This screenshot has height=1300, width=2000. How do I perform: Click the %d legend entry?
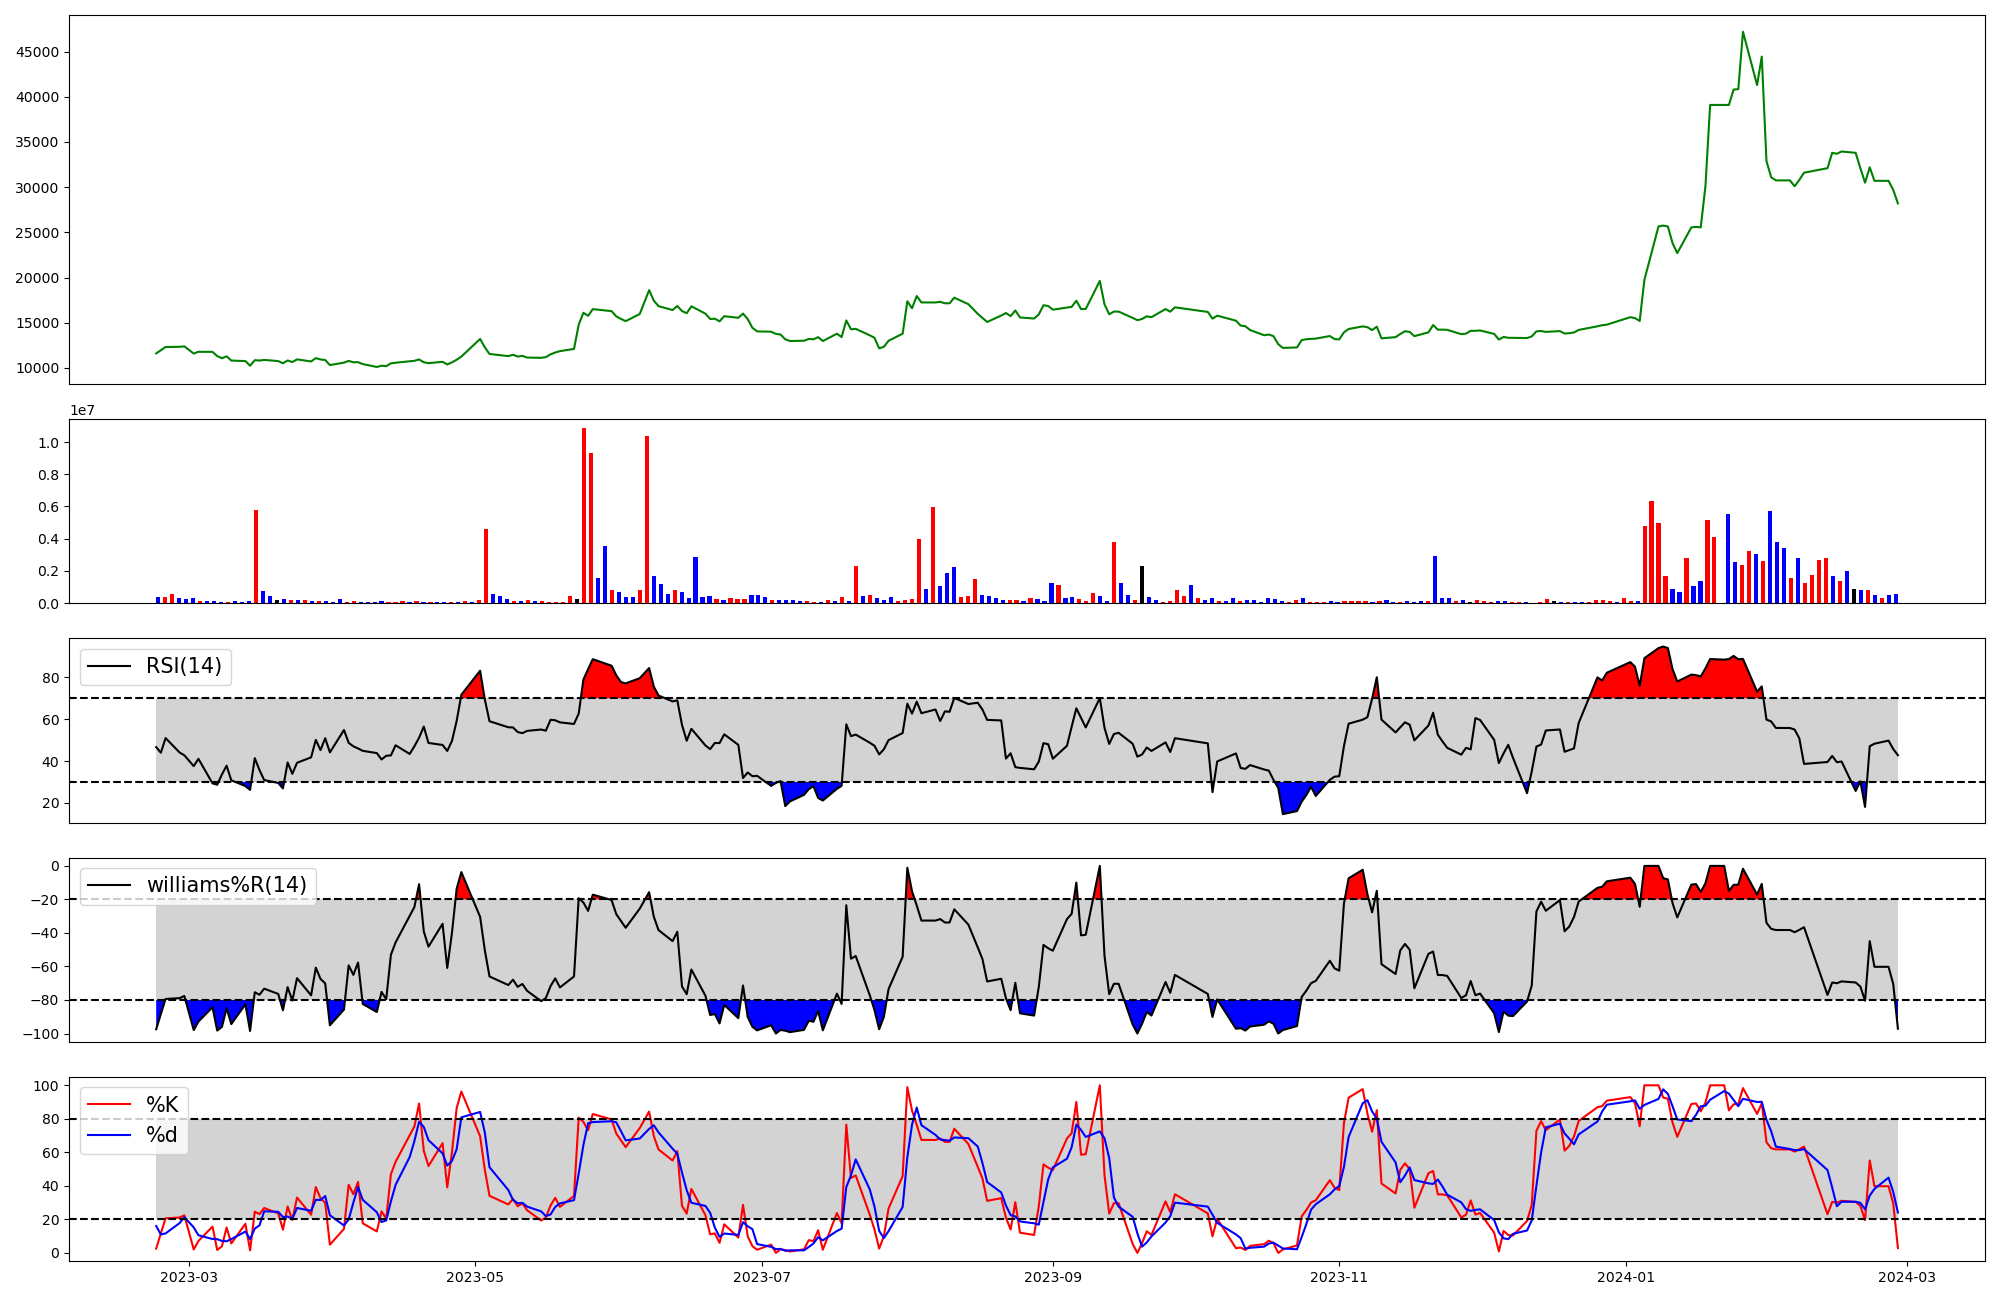click(162, 1135)
